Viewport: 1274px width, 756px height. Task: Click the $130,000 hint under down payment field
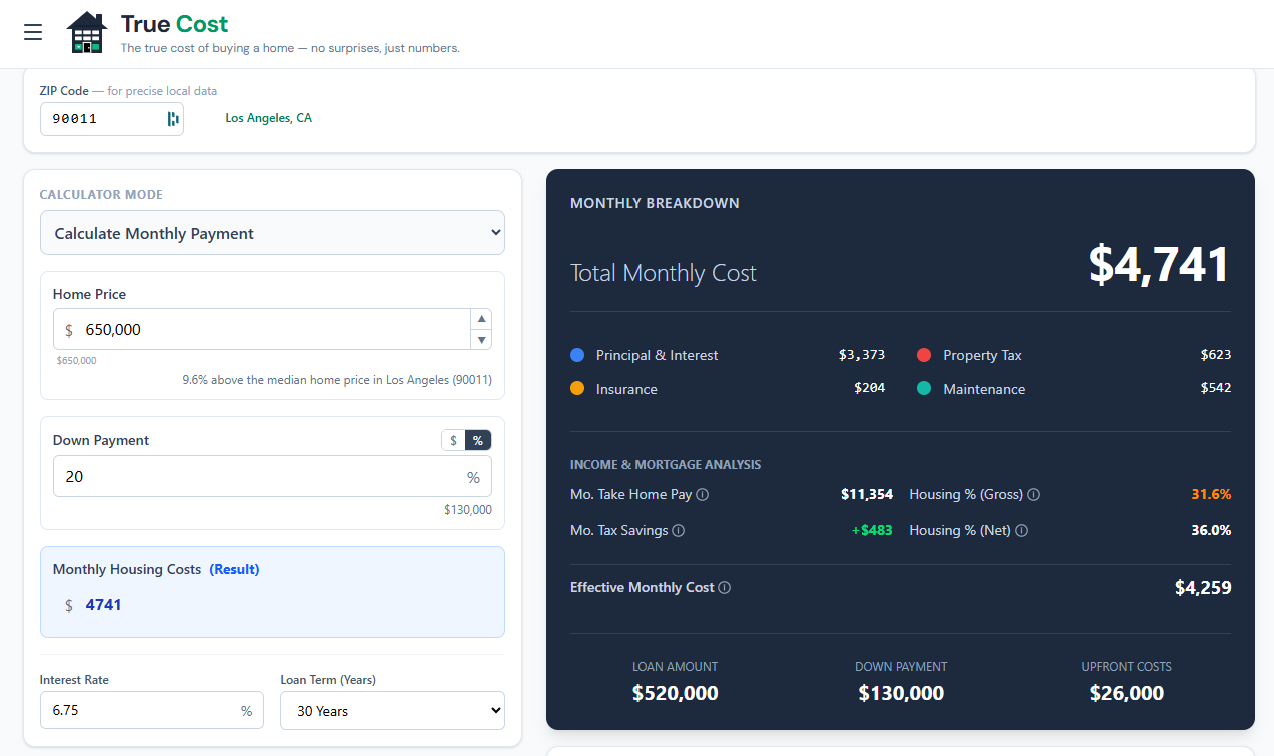pos(468,510)
